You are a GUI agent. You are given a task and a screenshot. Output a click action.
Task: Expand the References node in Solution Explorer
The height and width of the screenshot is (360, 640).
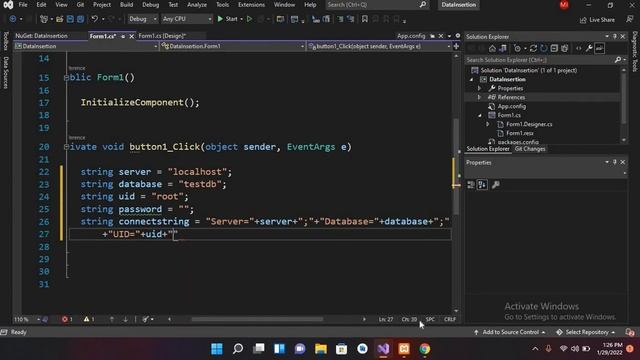pos(480,97)
